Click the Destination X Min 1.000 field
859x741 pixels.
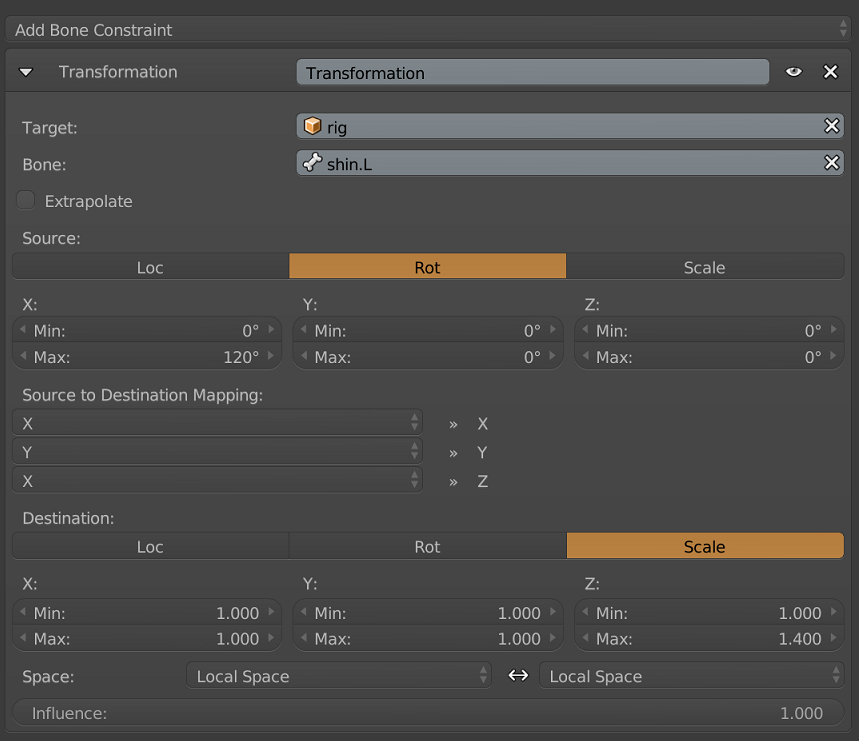(147, 612)
